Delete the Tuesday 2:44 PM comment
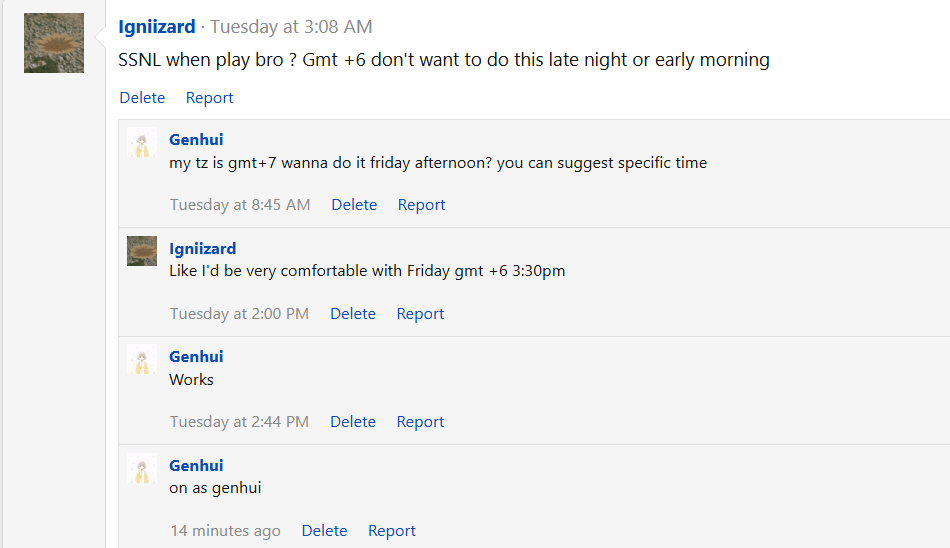Screen dimensions: 950x548 pos(353,421)
